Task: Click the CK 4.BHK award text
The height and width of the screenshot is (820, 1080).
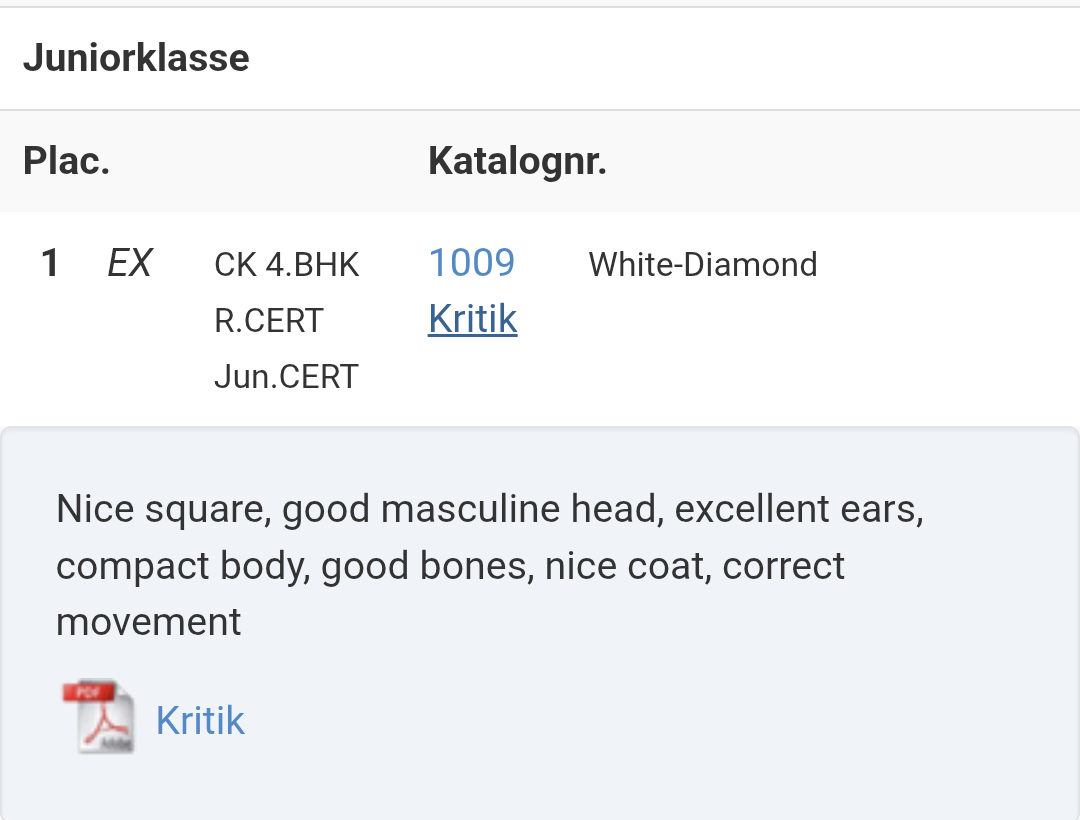Action: click(286, 265)
